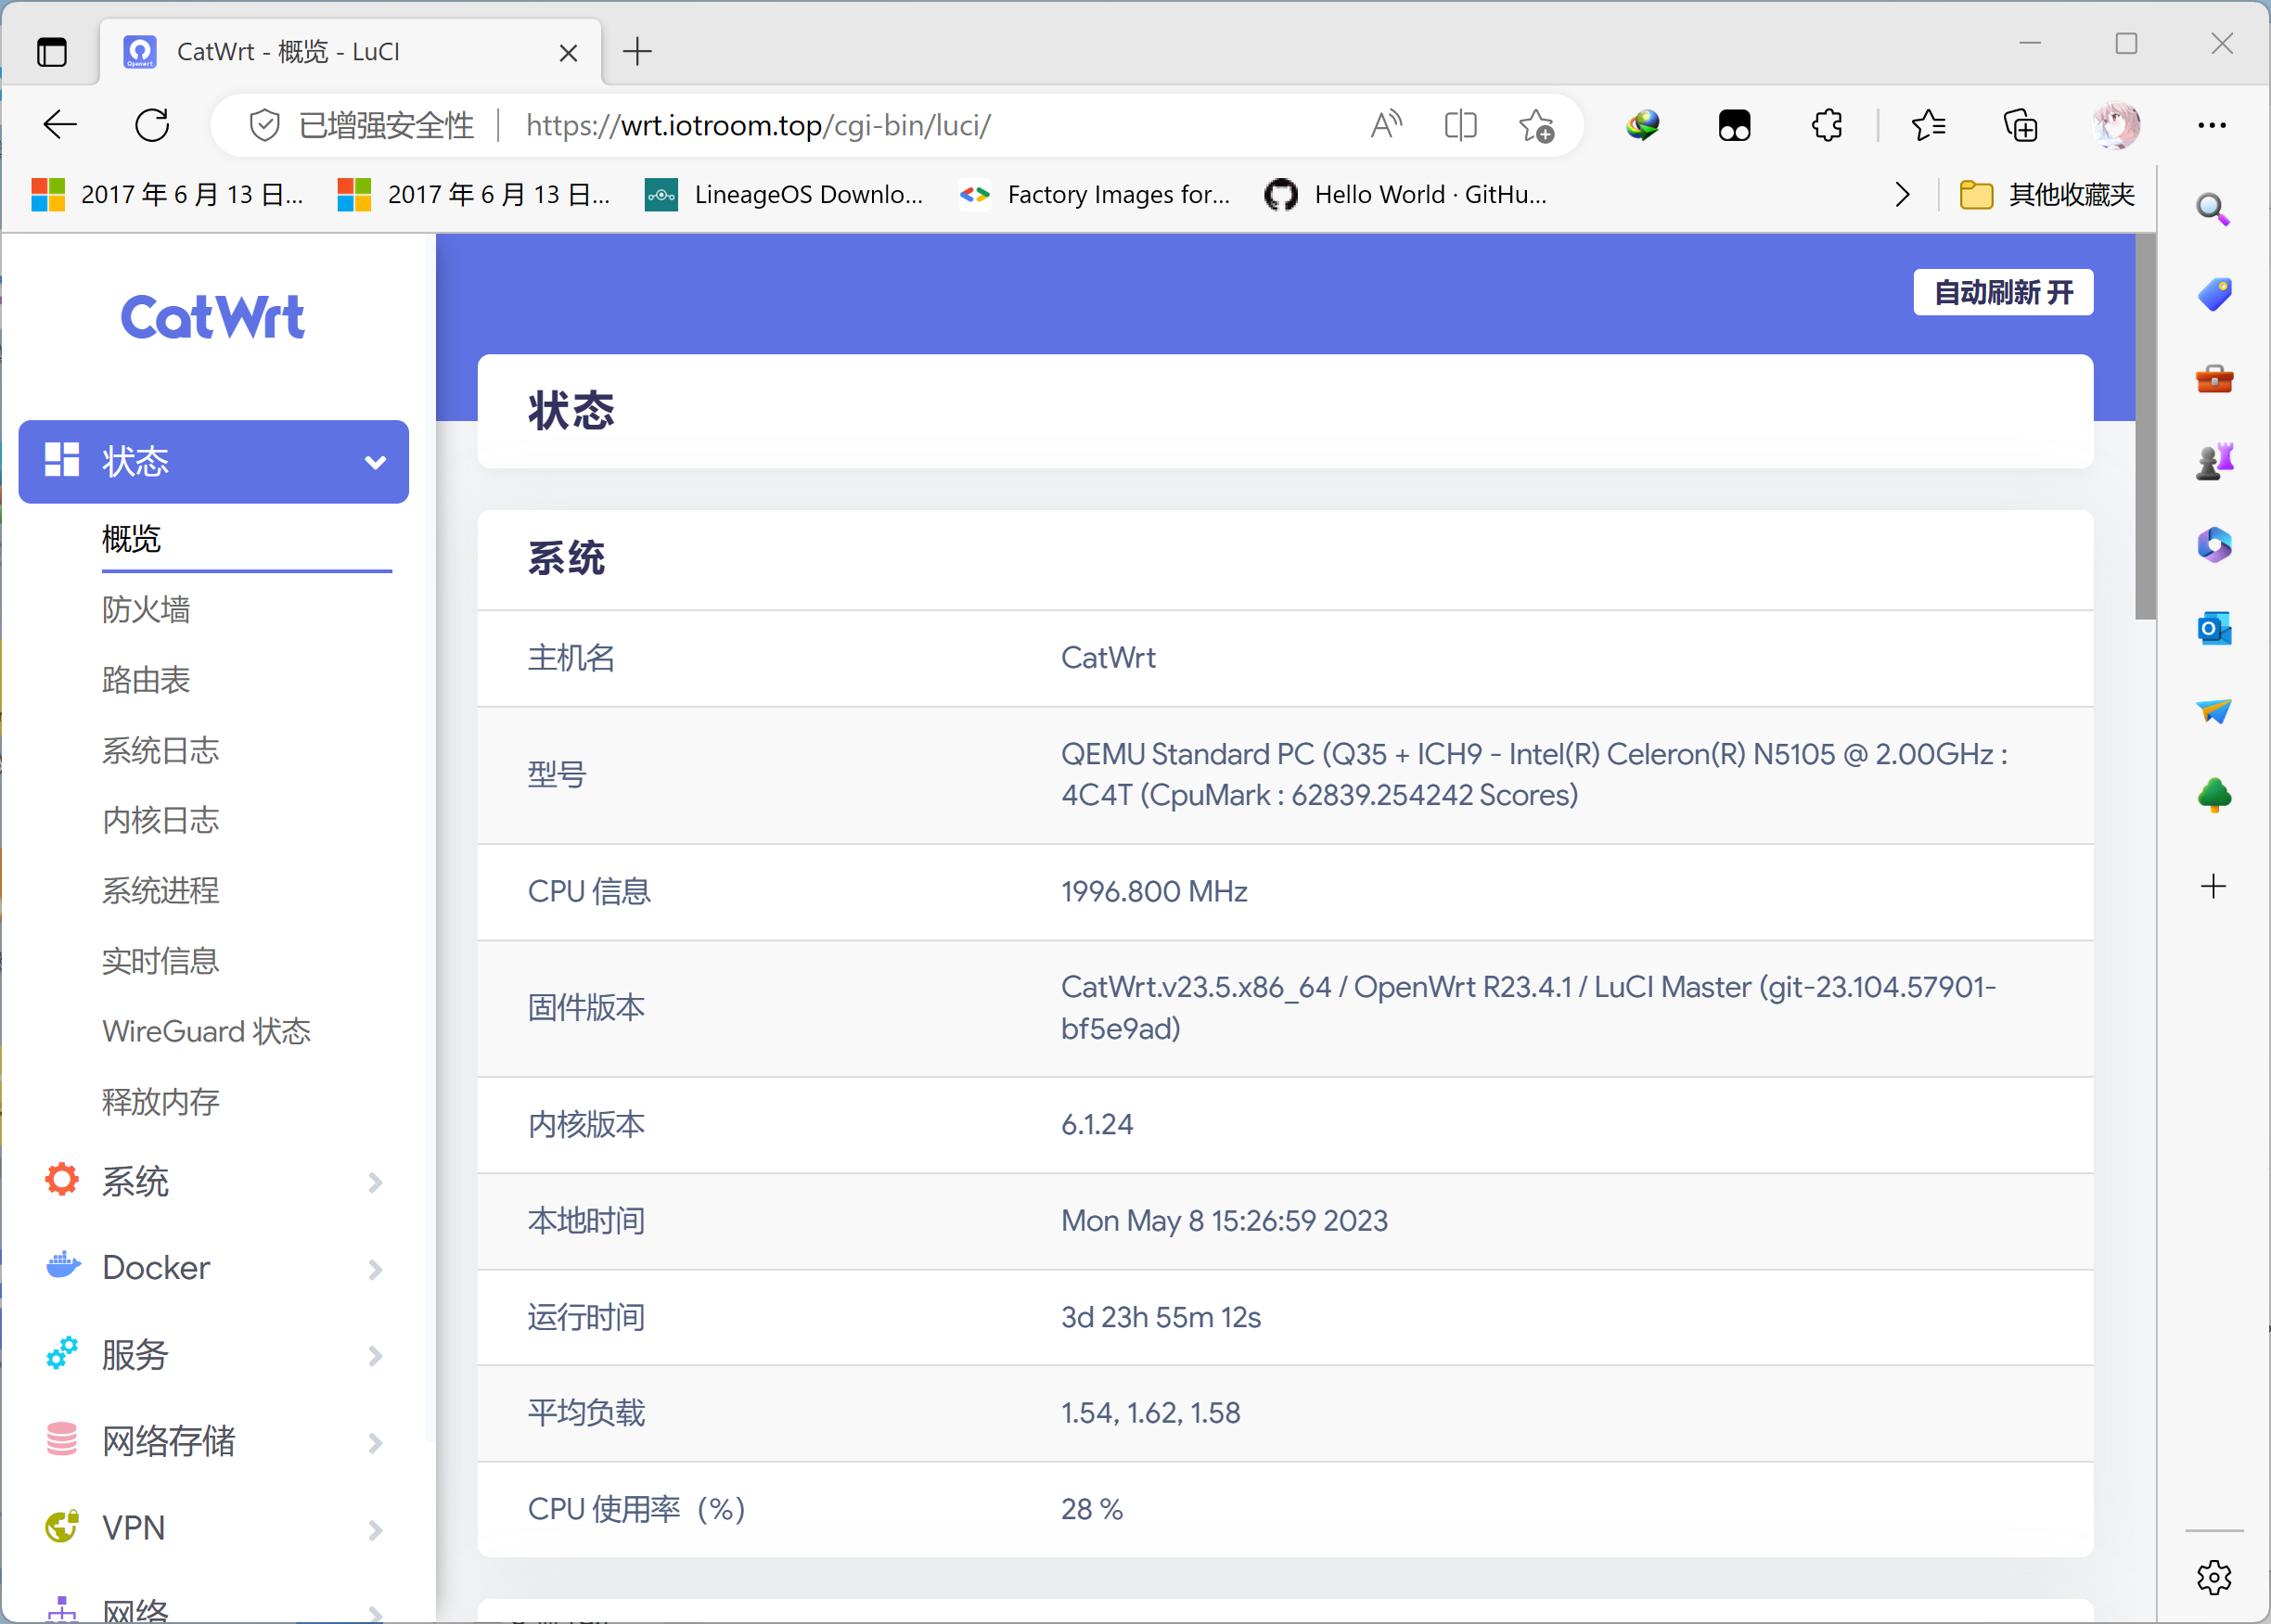The image size is (2271, 1624).
Task: Collapse the 状态 menu section
Action: (213, 461)
